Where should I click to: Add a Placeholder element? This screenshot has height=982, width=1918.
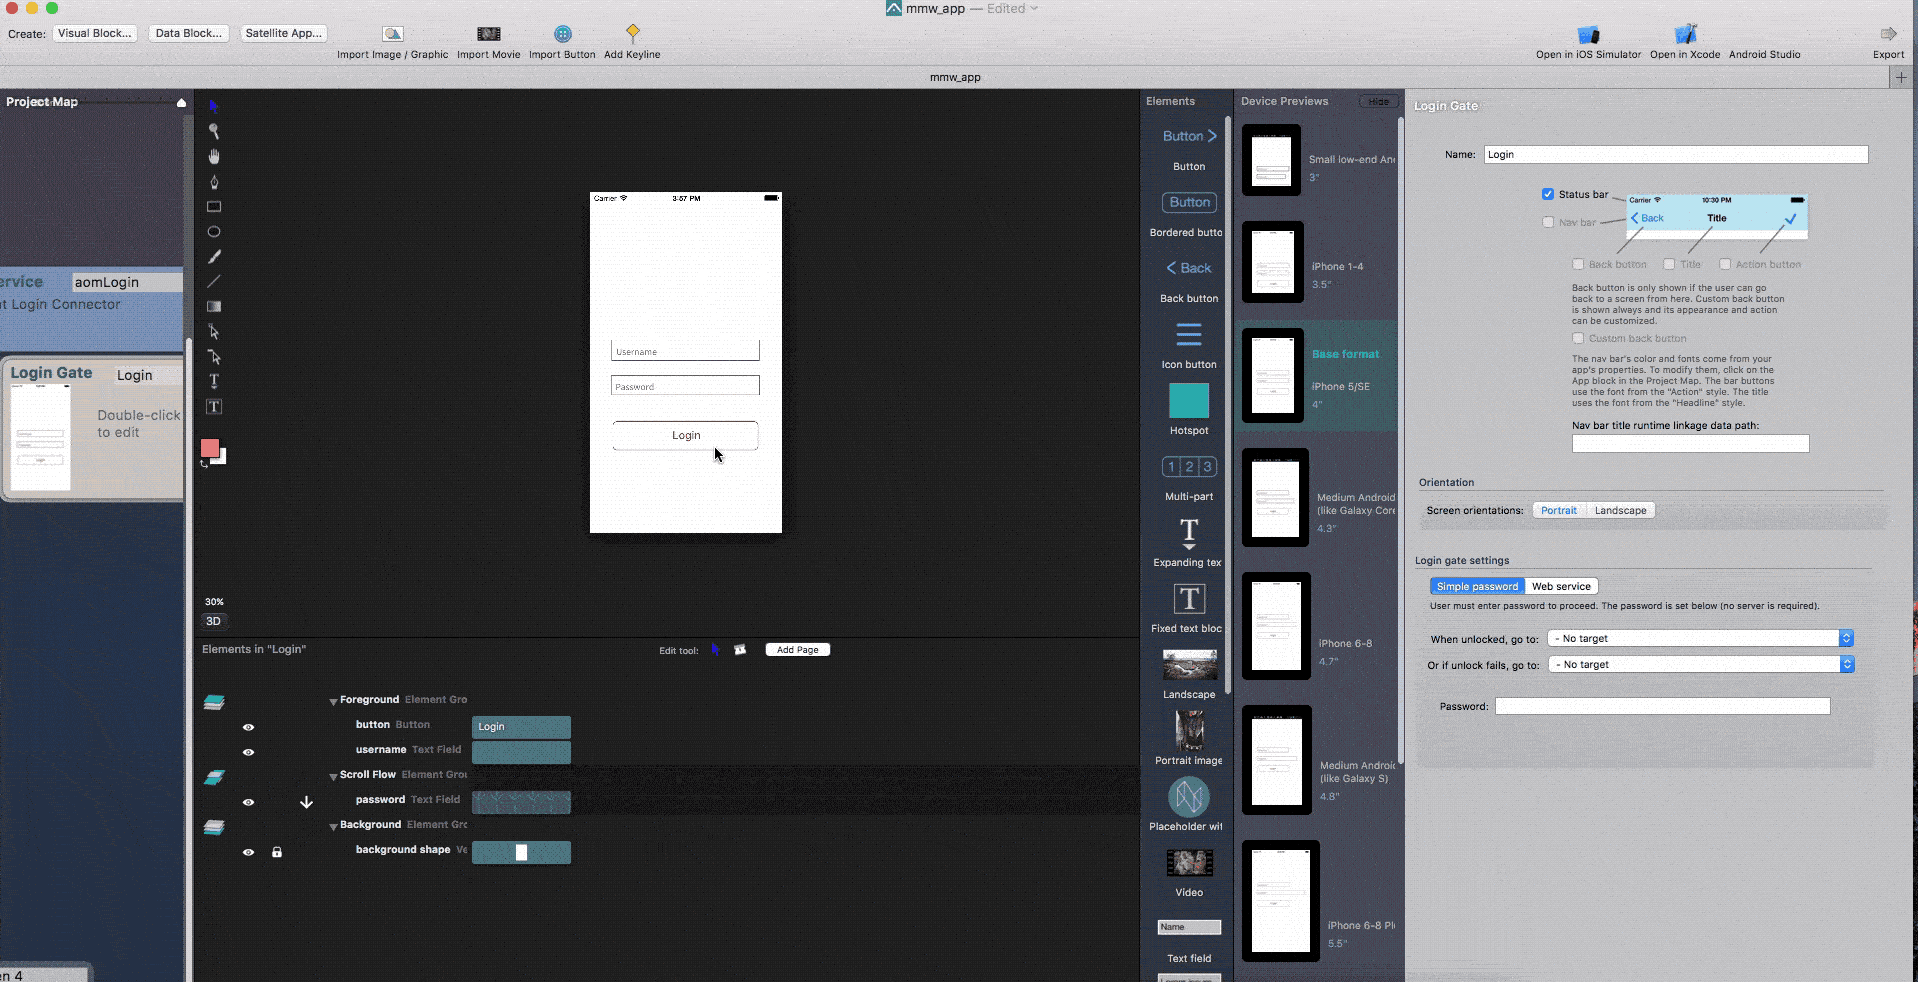(1189, 797)
